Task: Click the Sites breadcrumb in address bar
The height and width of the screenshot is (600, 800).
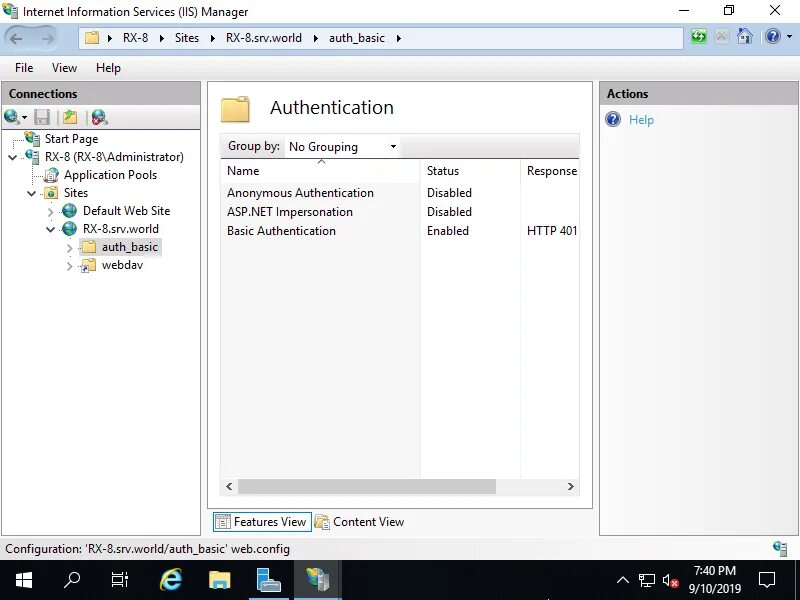Action: 187,38
